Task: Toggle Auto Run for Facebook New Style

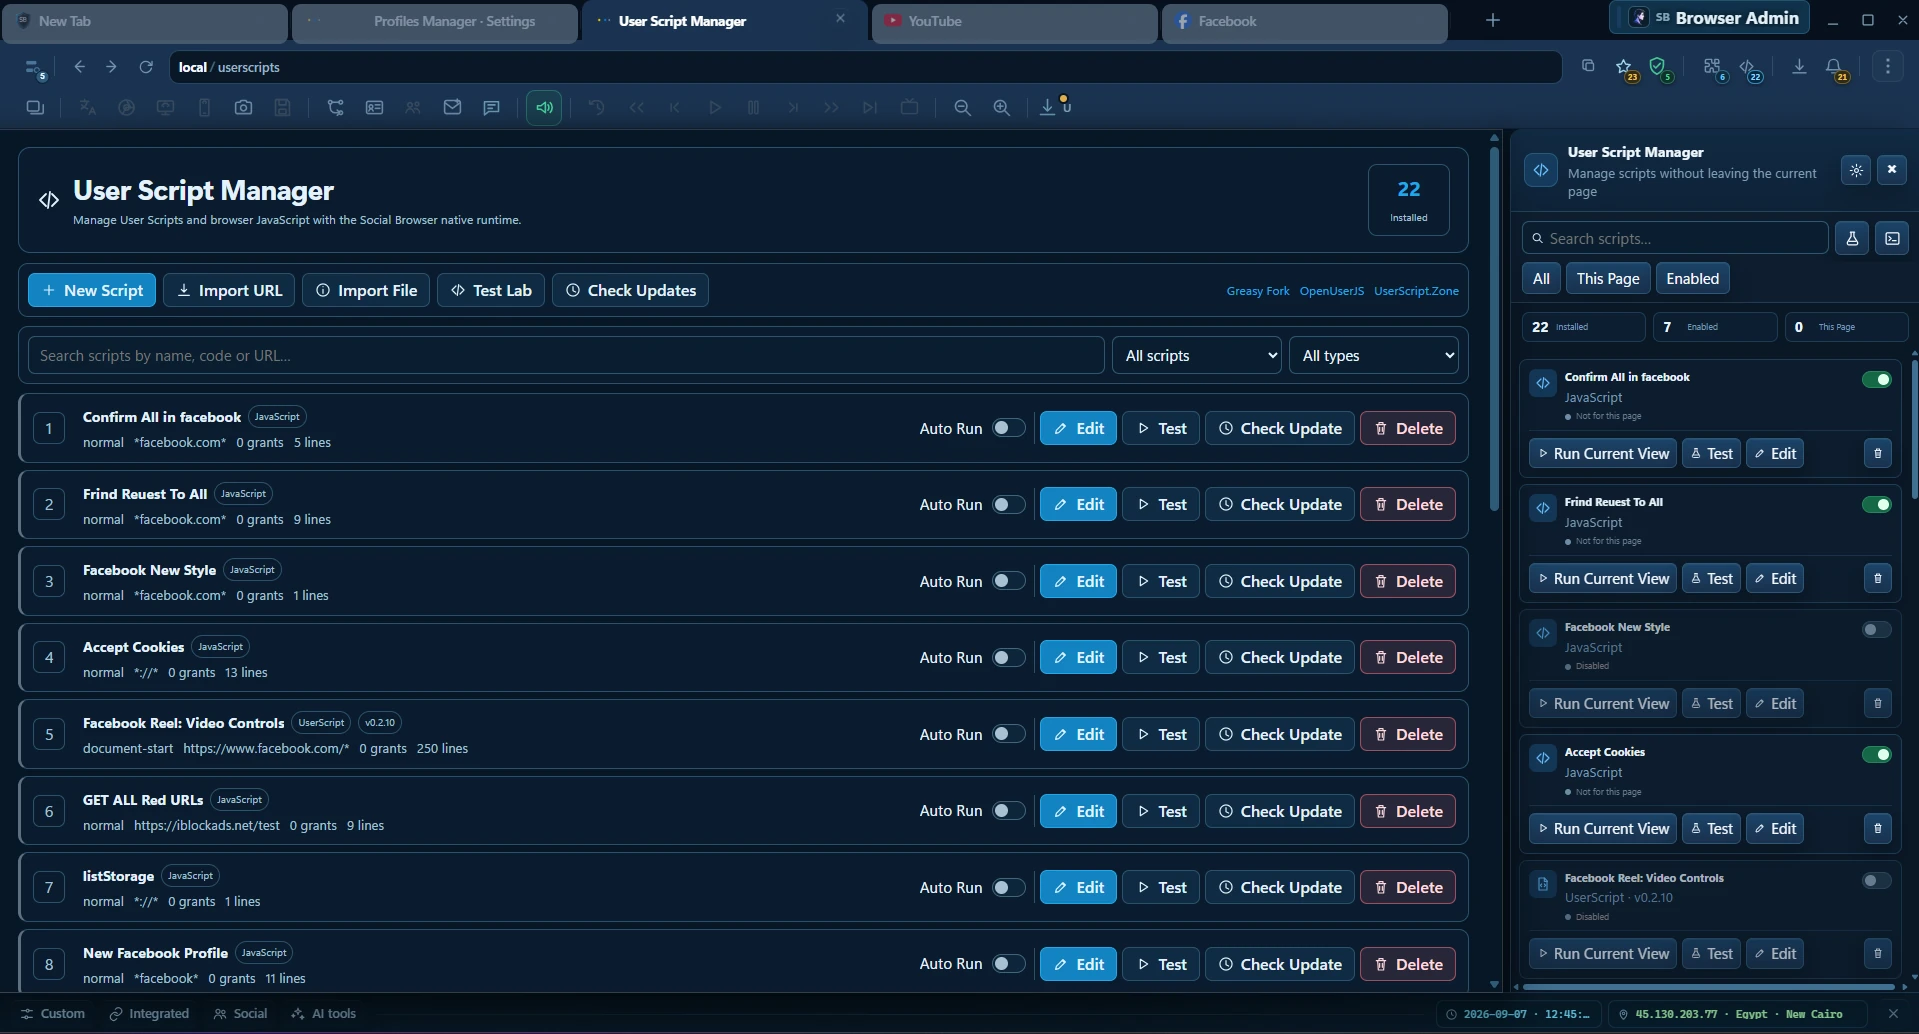Action: (x=1008, y=581)
